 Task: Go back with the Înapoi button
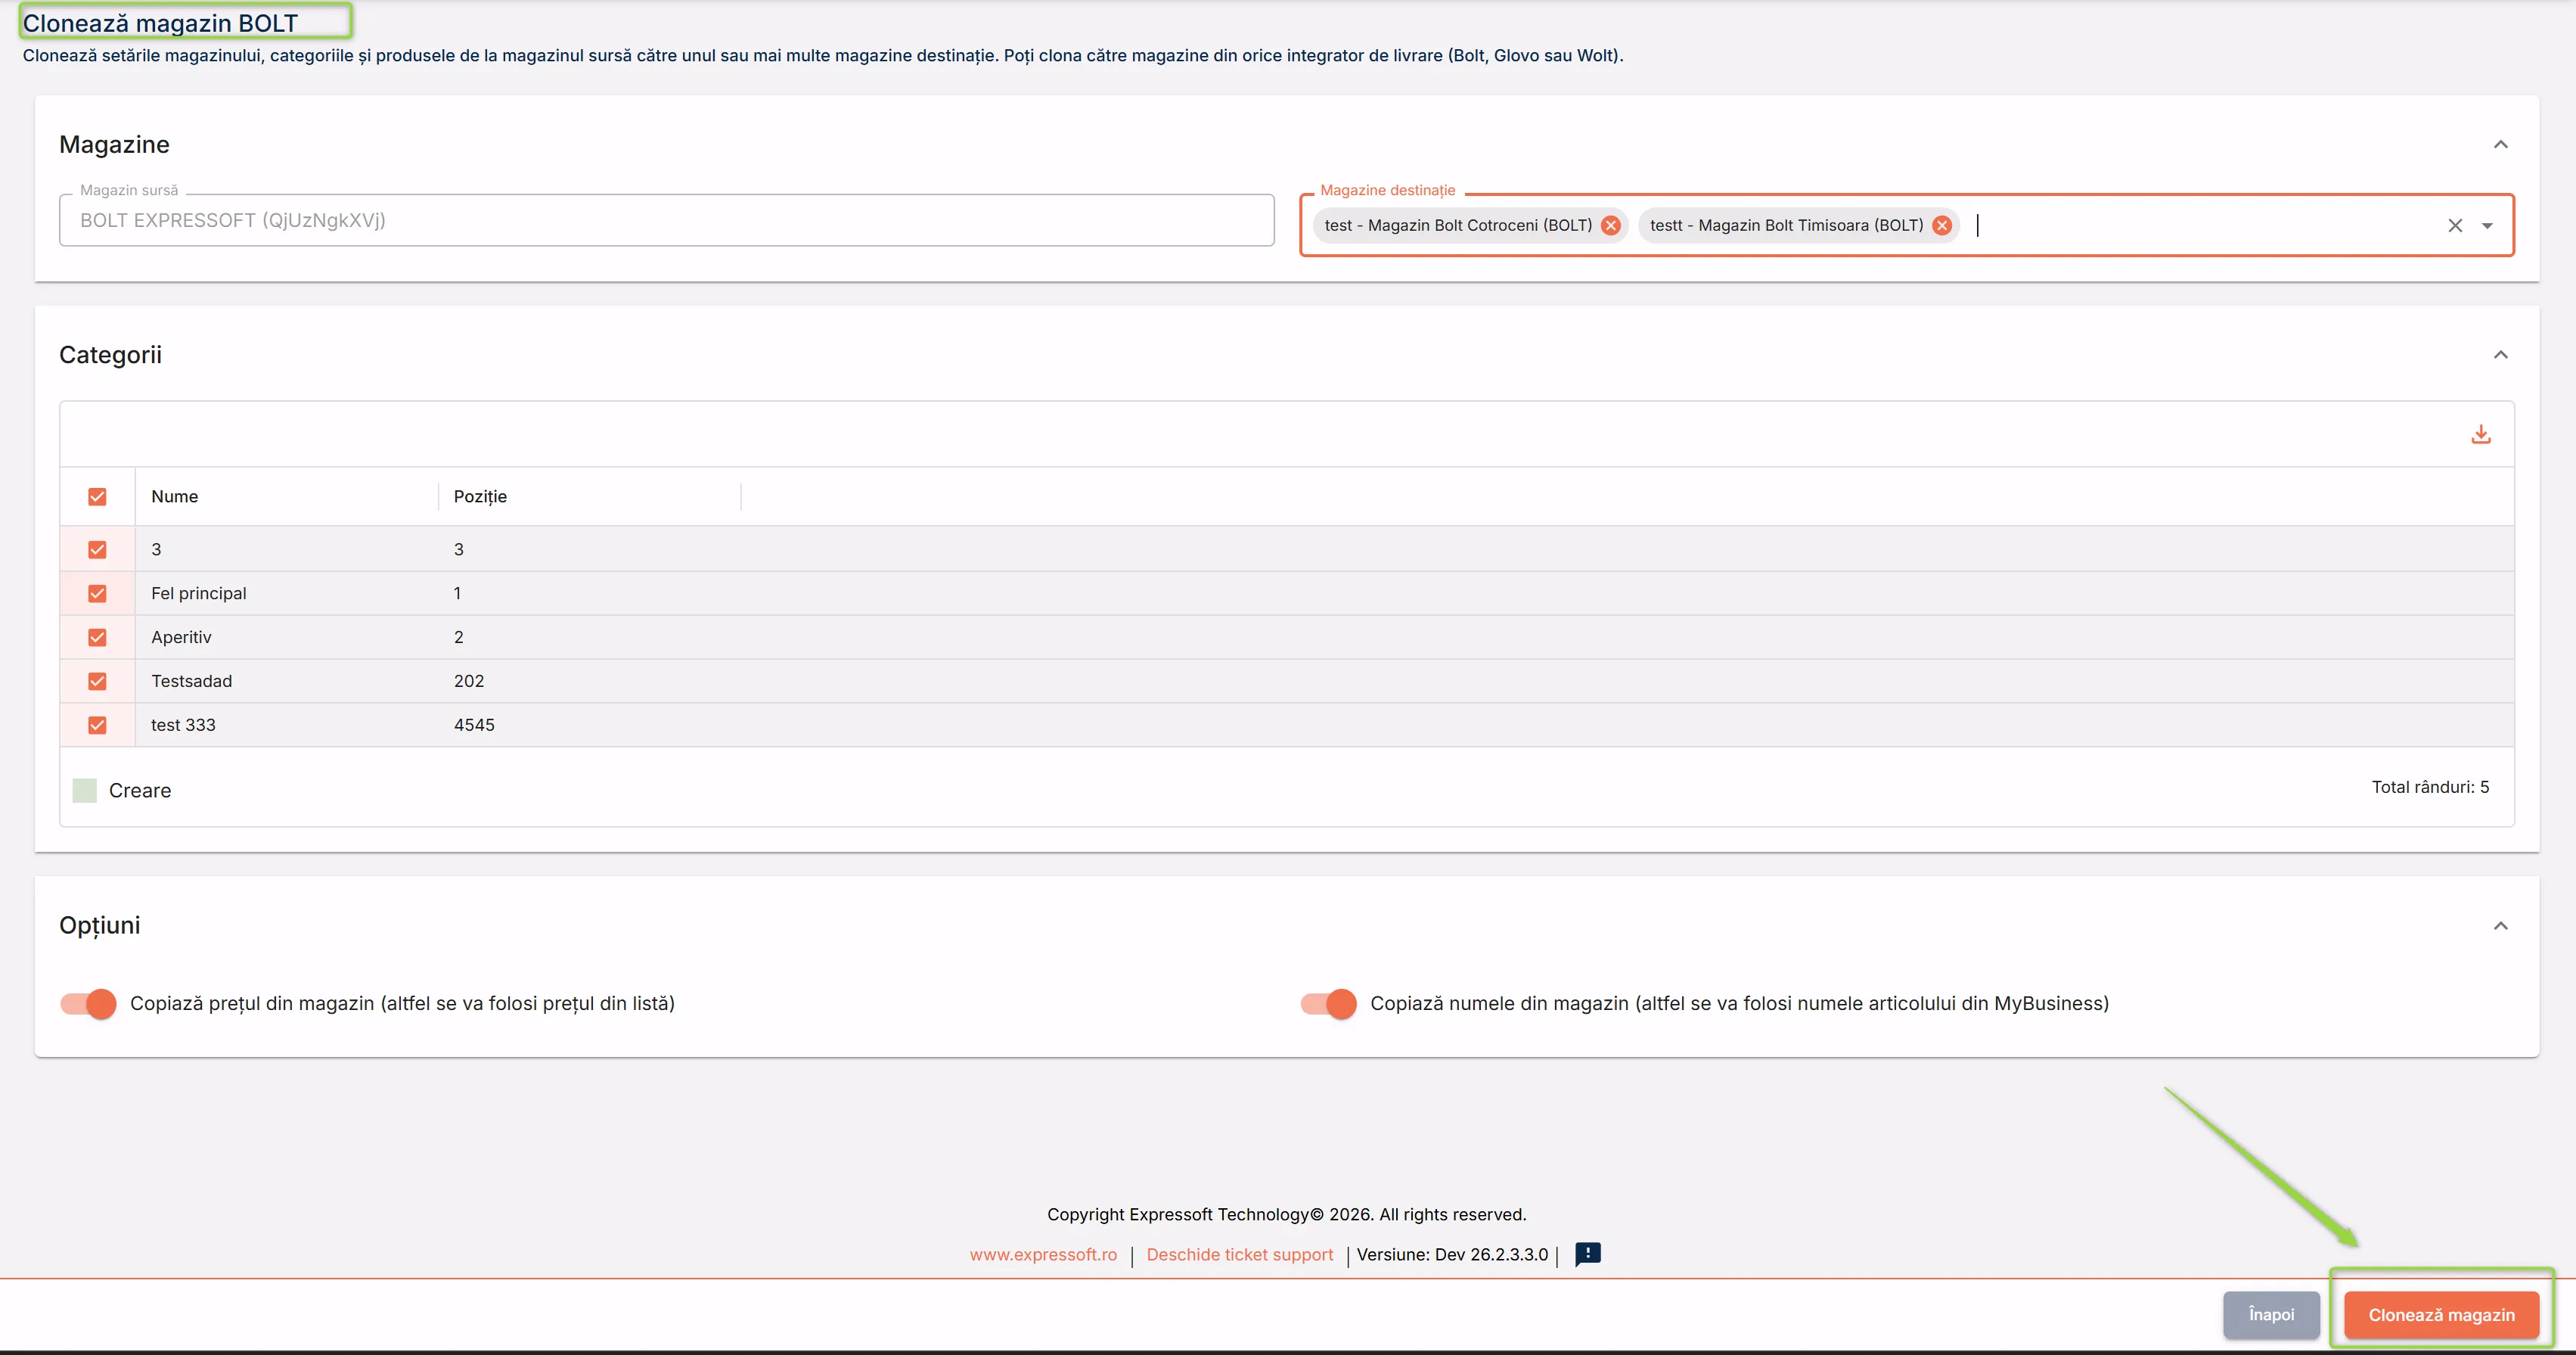click(2271, 1315)
